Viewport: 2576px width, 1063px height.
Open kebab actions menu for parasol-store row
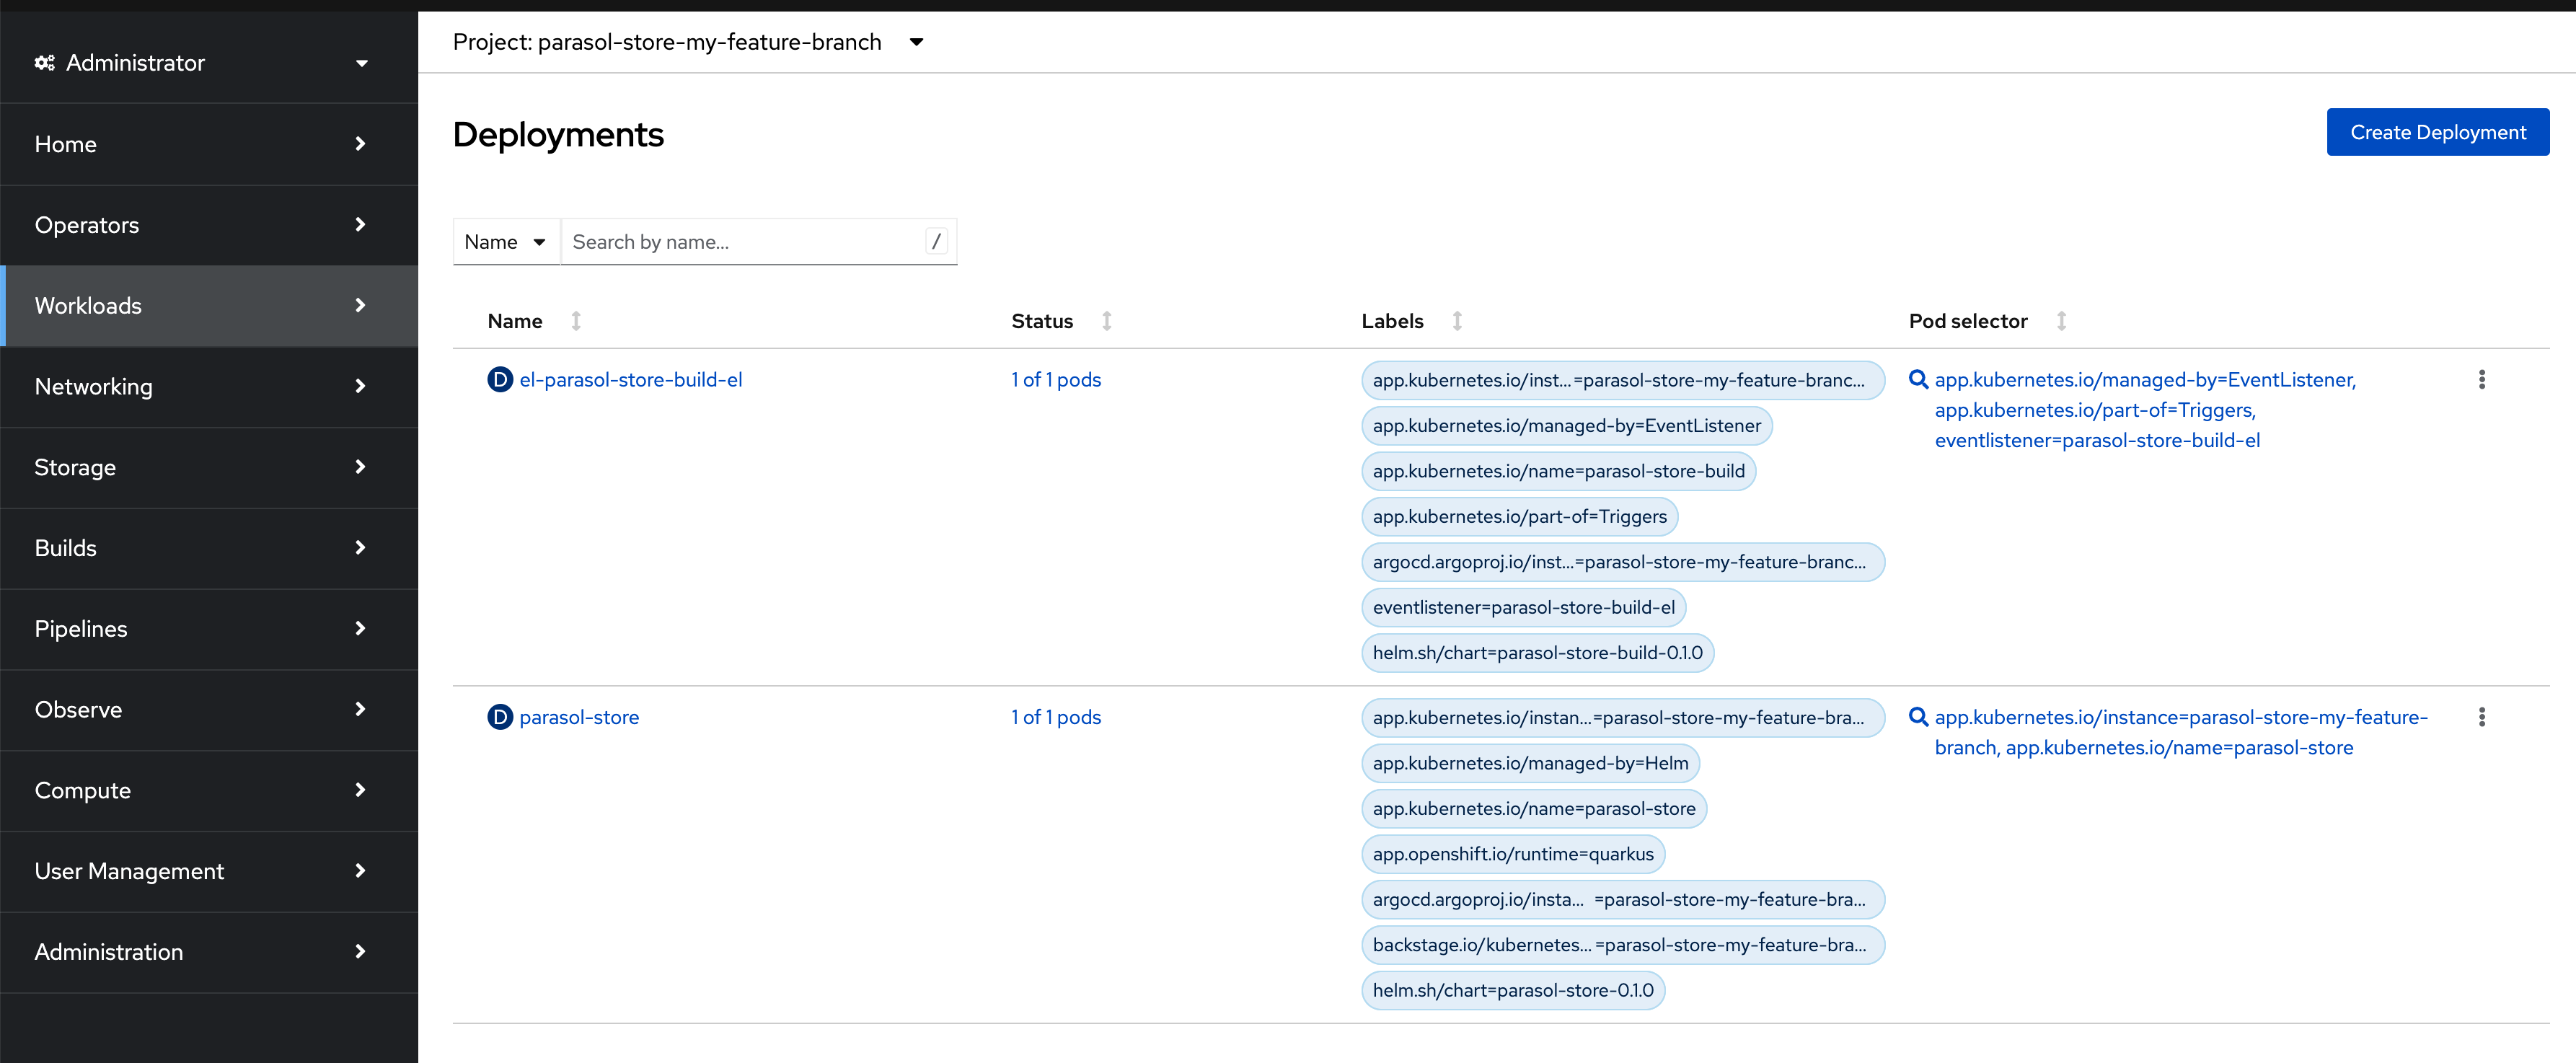pyautogui.click(x=2481, y=717)
